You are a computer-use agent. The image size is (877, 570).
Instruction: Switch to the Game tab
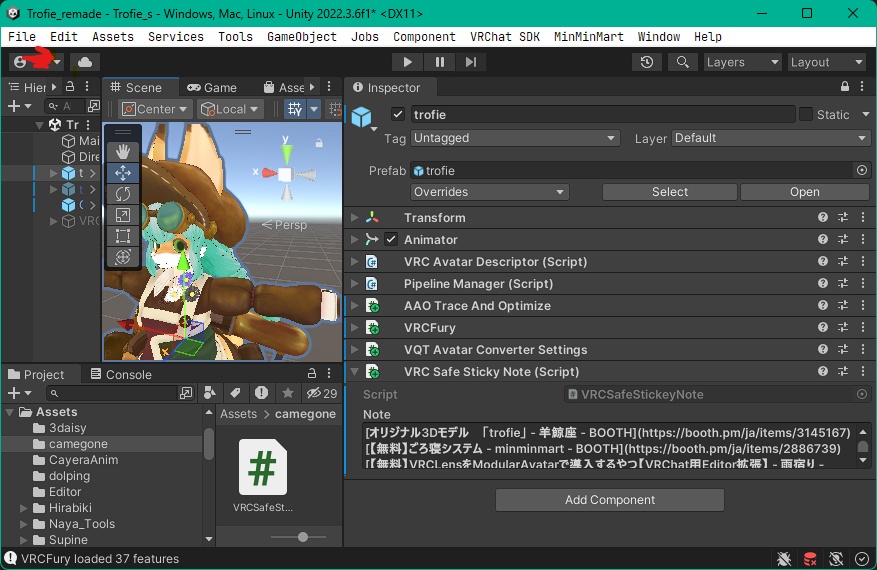pyautogui.click(x=212, y=87)
